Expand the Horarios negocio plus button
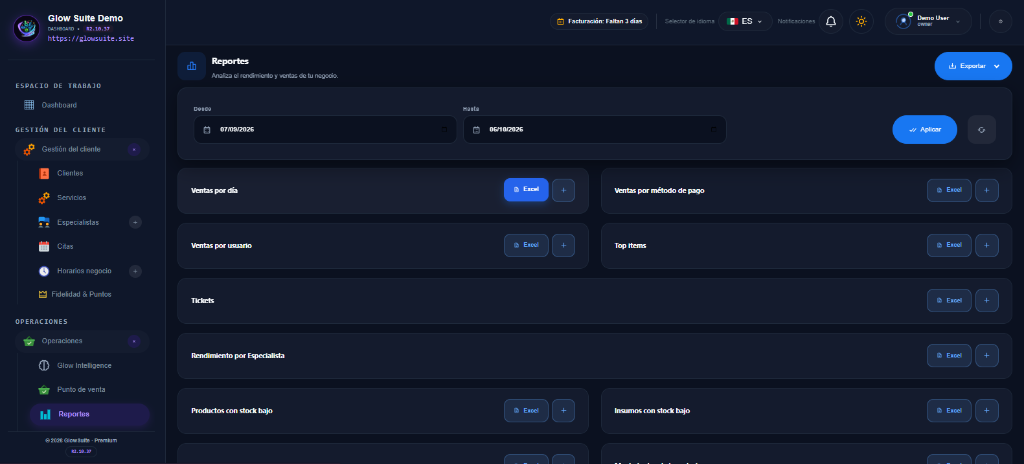 click(x=135, y=271)
